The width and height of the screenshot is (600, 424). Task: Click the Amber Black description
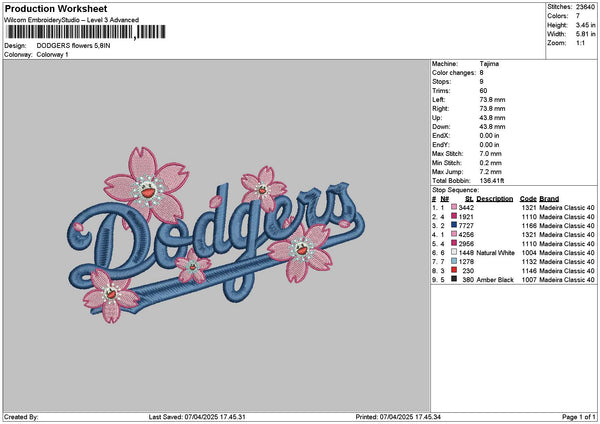tap(495, 280)
